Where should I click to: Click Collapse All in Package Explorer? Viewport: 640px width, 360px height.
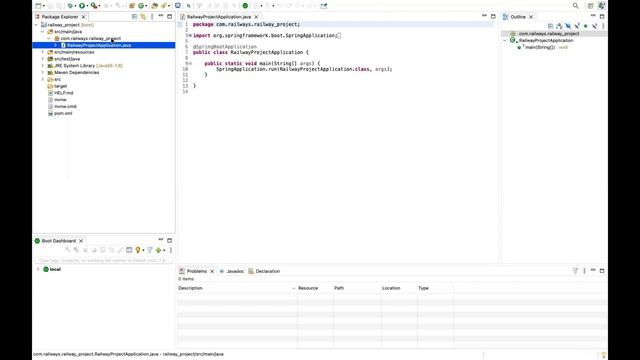[x=134, y=17]
